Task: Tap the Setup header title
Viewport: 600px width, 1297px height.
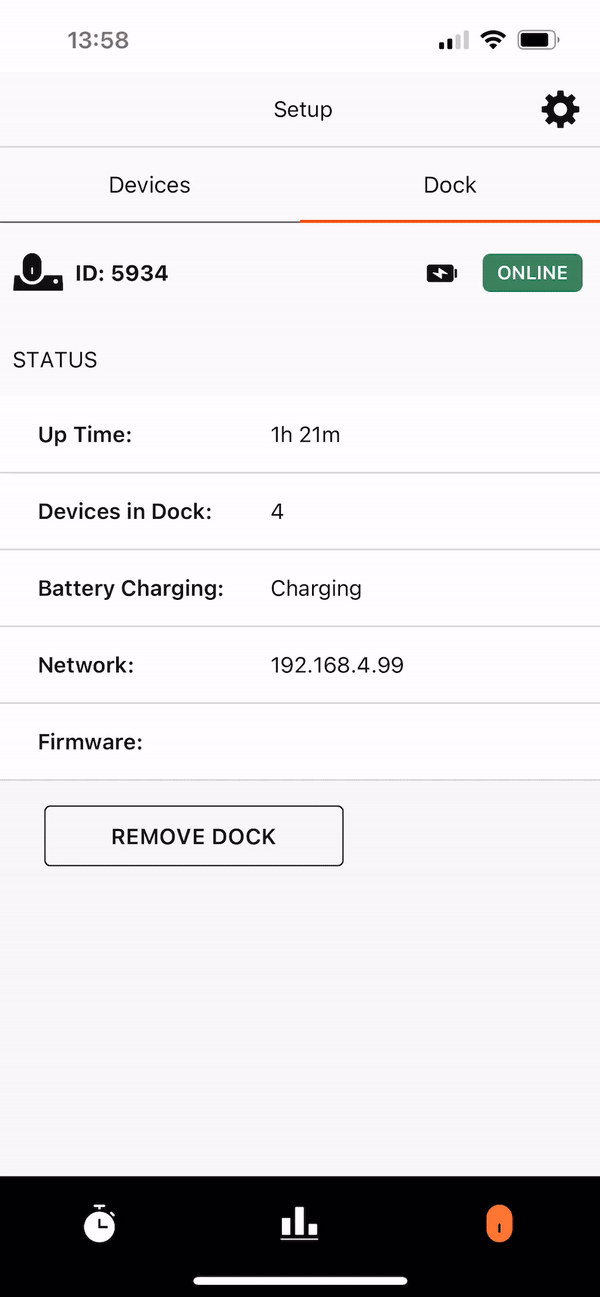Action: (302, 109)
